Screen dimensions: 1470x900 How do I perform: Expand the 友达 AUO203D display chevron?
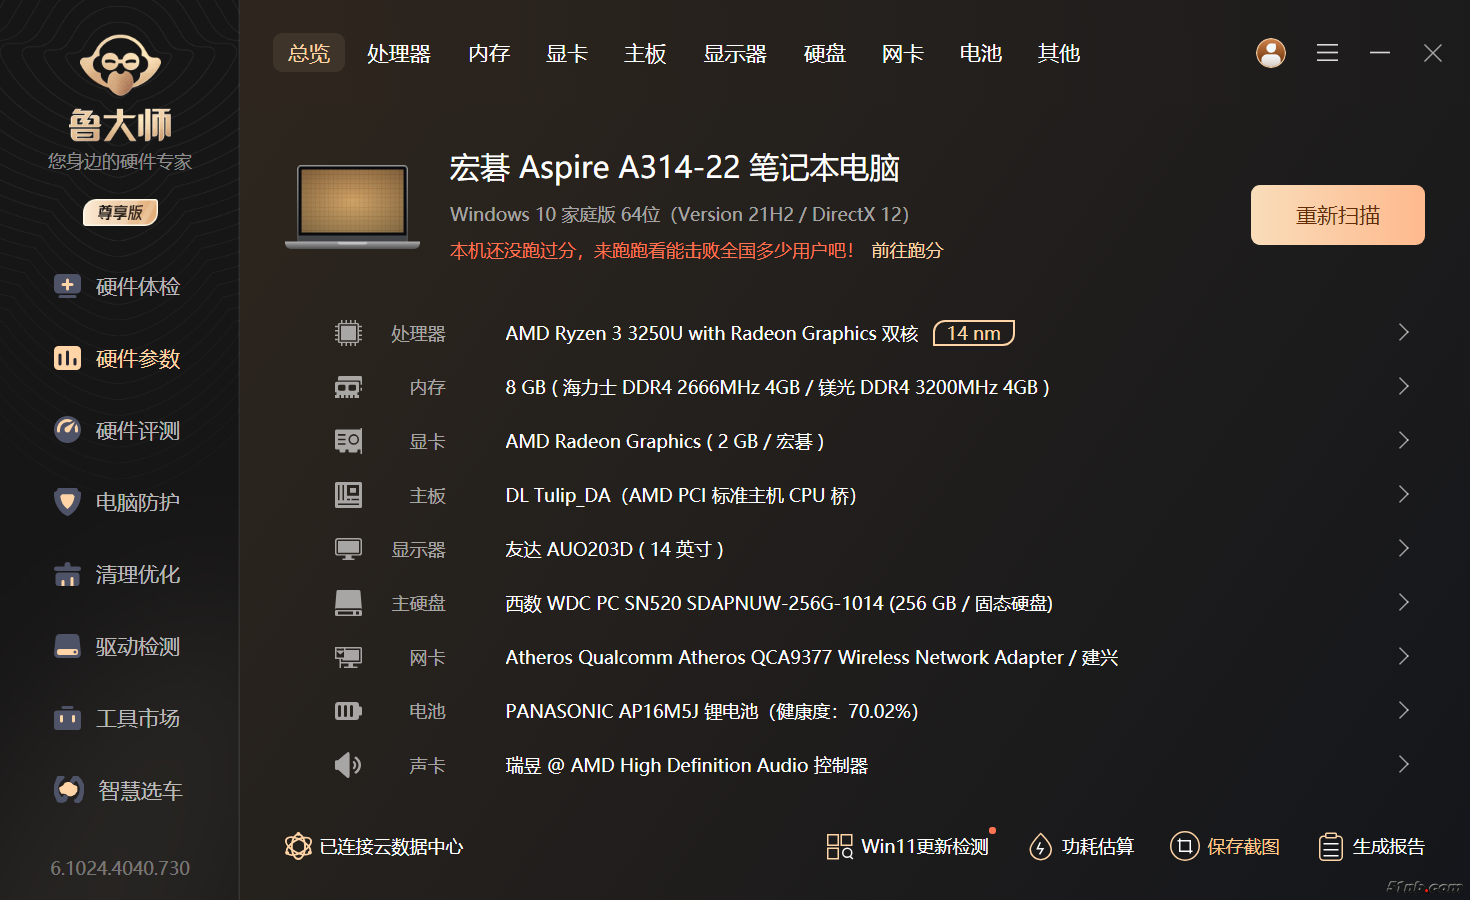click(x=1403, y=549)
